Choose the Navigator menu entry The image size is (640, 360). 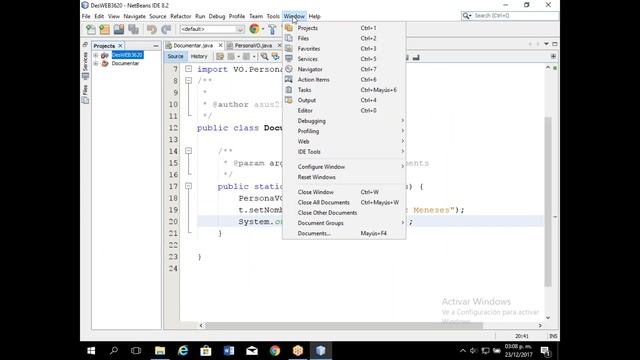(x=344, y=69)
